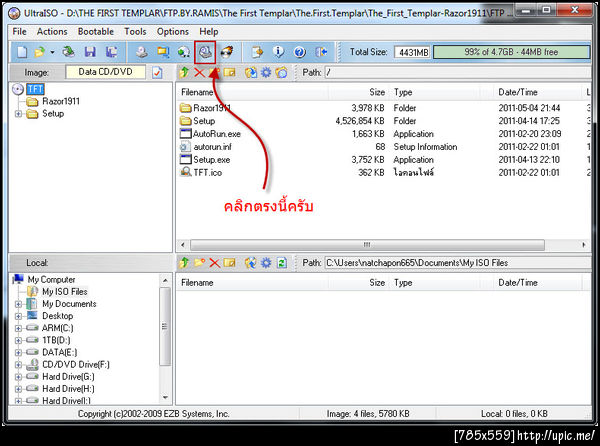Click the blue gear icon in image pane toolbar
600x446 pixels.
click(x=266, y=72)
